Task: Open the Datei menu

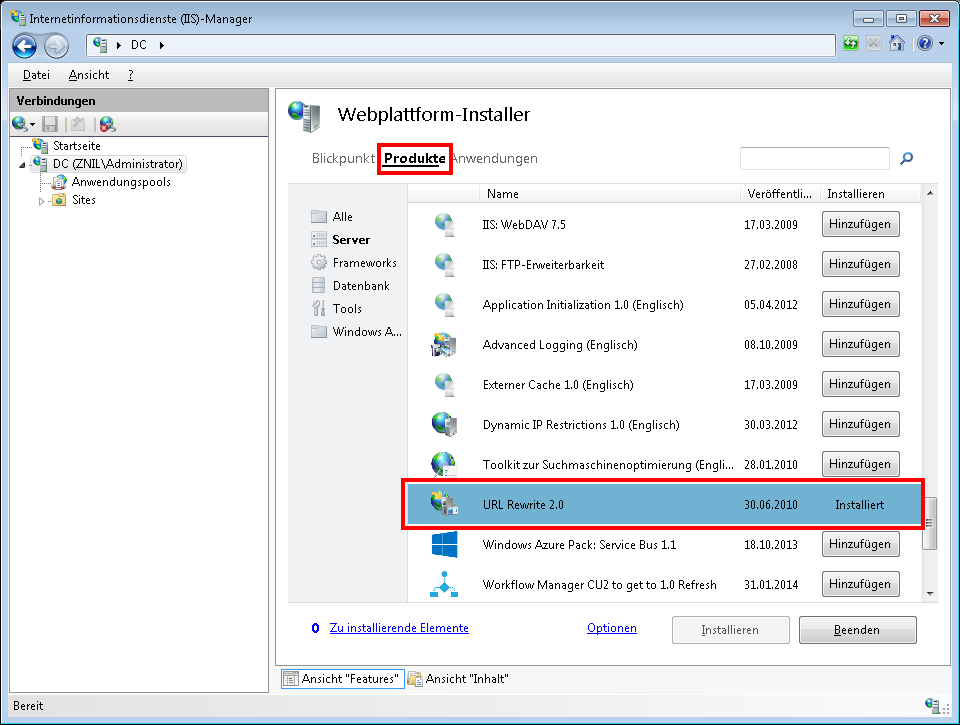Action: point(36,75)
